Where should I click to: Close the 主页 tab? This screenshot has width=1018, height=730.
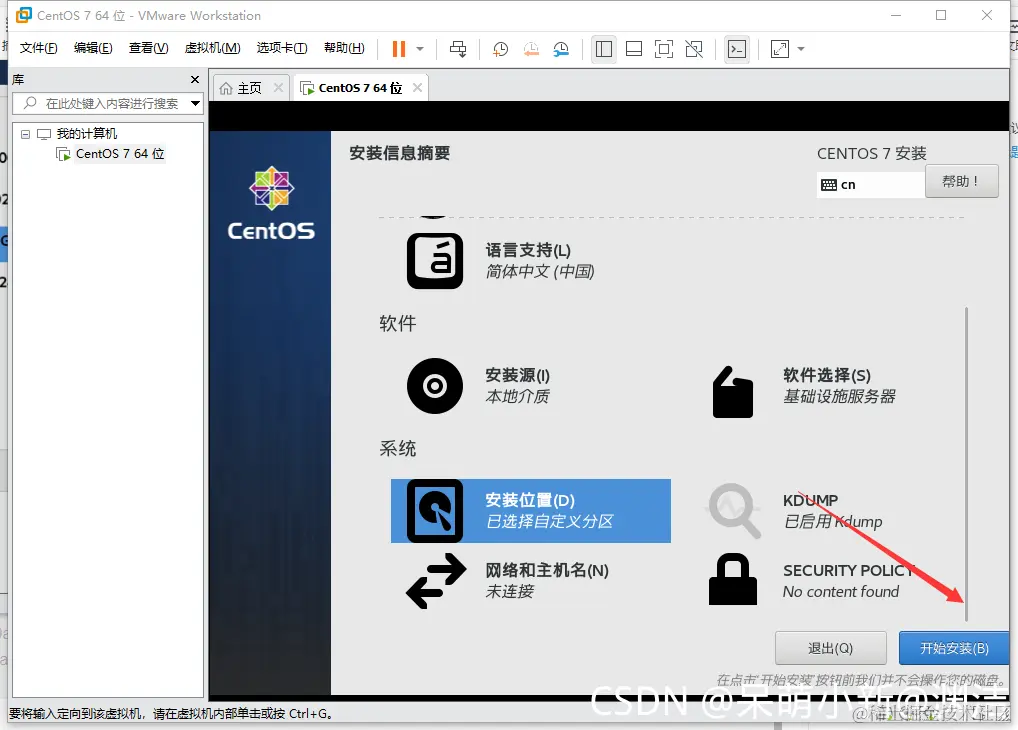[279, 88]
